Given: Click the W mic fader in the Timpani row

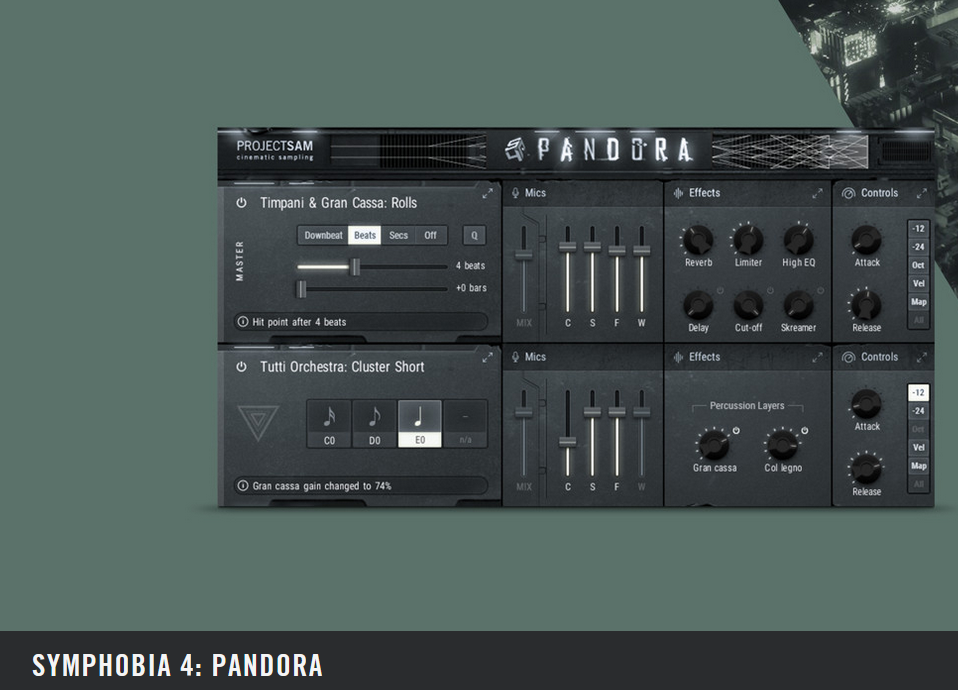Looking at the screenshot, I should click(x=641, y=250).
